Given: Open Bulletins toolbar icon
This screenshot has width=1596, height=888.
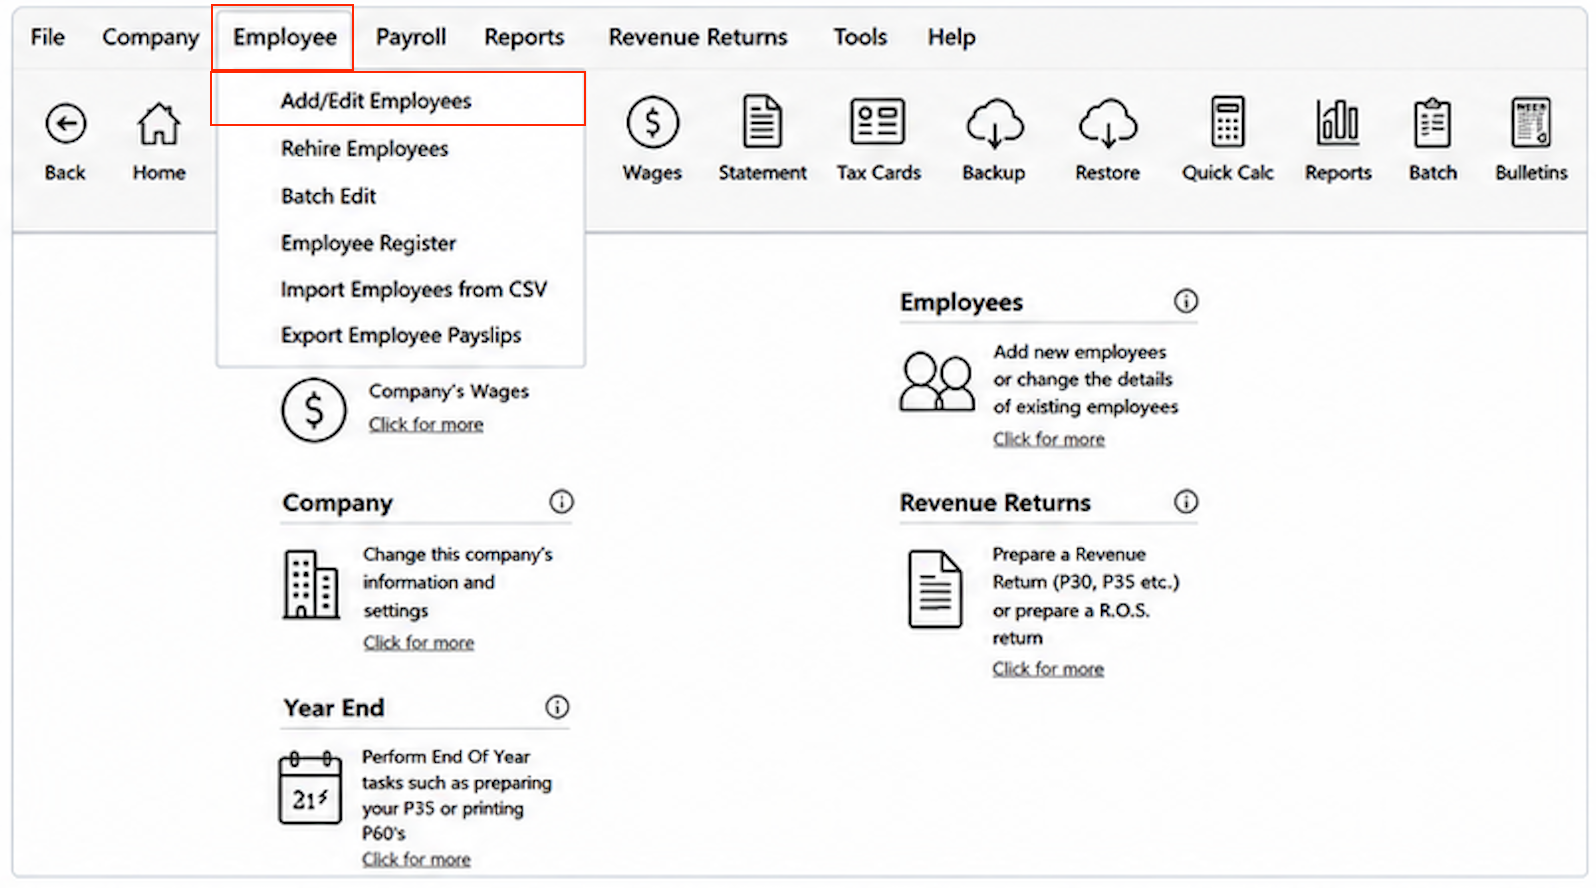Looking at the screenshot, I should pyautogui.click(x=1531, y=122).
